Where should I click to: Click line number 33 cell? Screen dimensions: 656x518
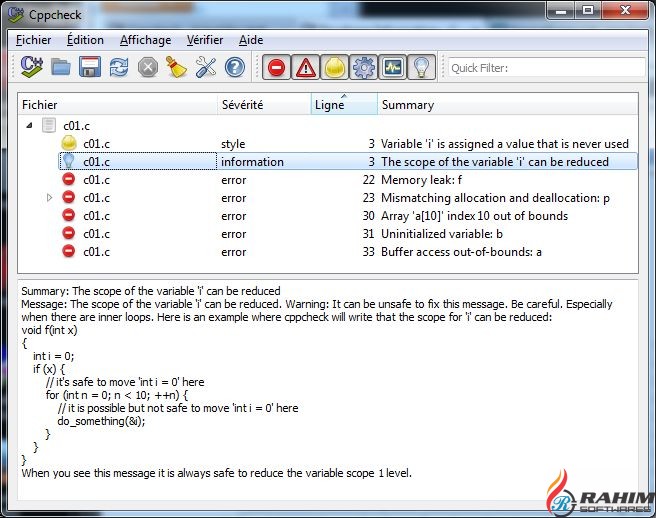[x=369, y=252]
